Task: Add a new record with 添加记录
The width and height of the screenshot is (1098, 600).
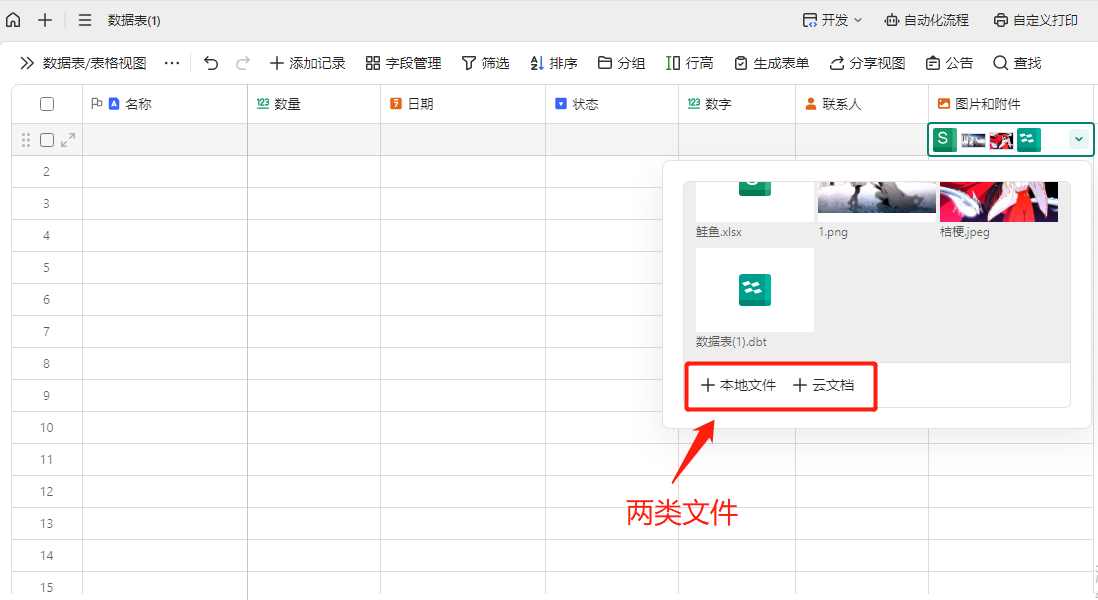Action: 307,63
